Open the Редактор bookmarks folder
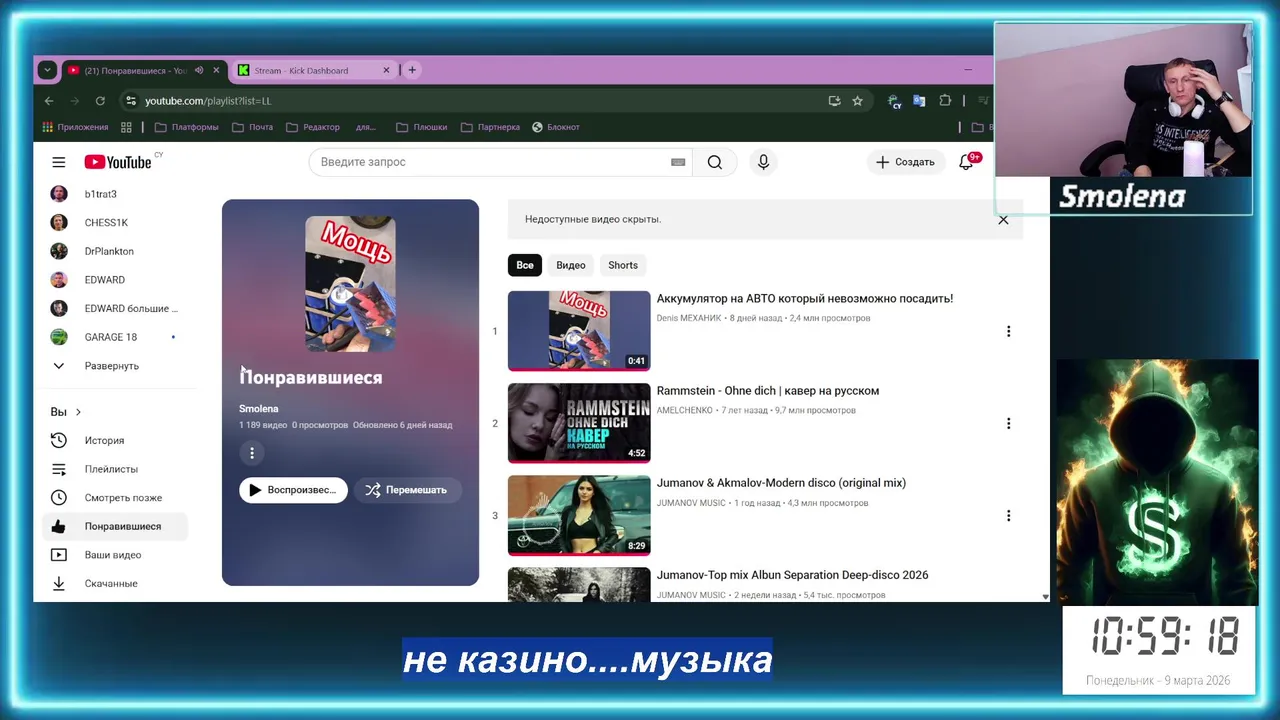The height and width of the screenshot is (720, 1280). coord(313,127)
